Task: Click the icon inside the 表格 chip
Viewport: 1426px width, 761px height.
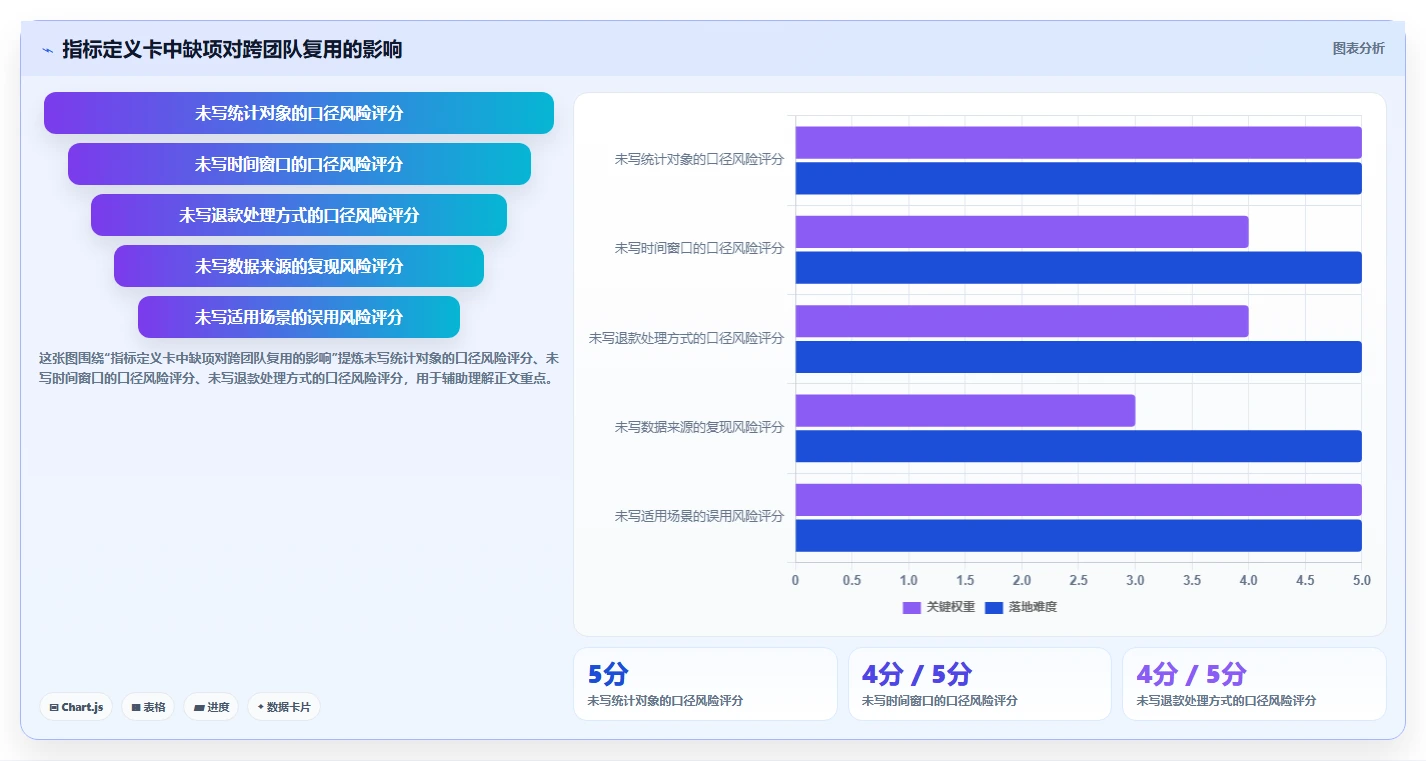Action: click(136, 707)
